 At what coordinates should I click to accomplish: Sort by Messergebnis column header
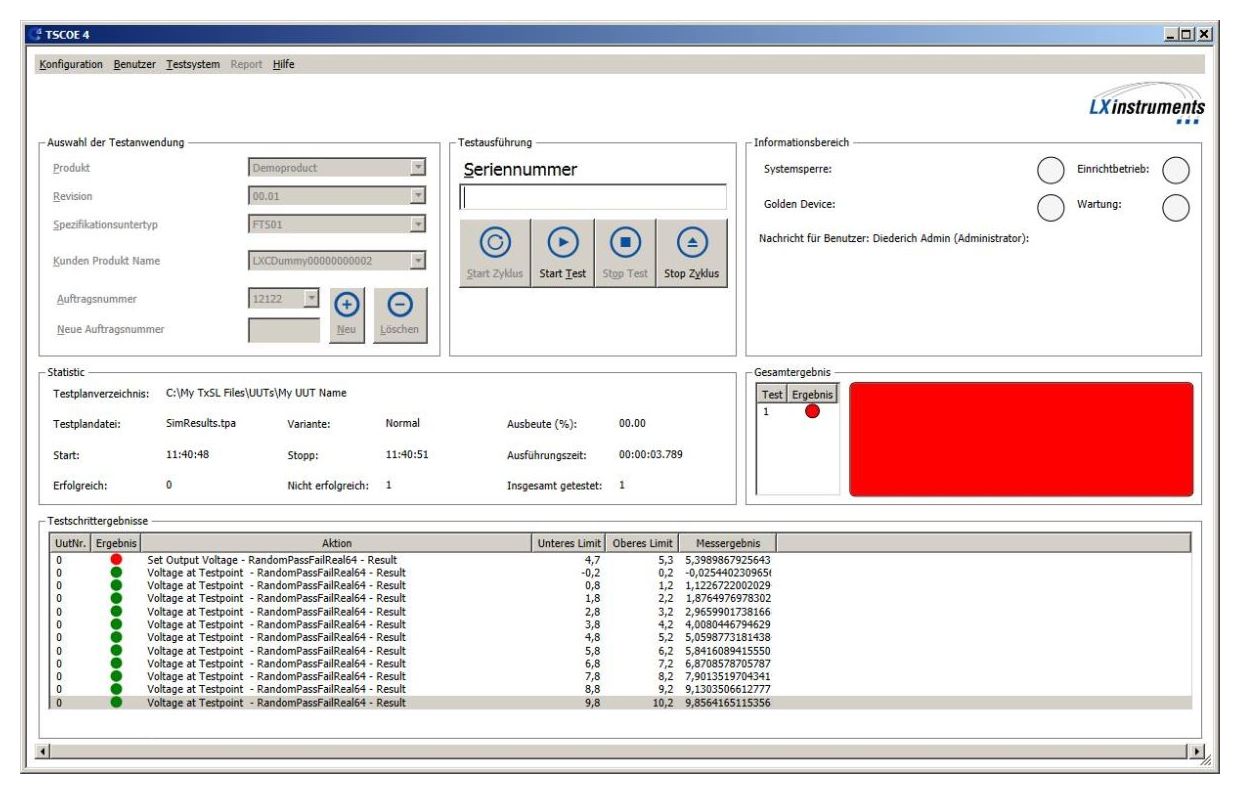click(x=727, y=543)
